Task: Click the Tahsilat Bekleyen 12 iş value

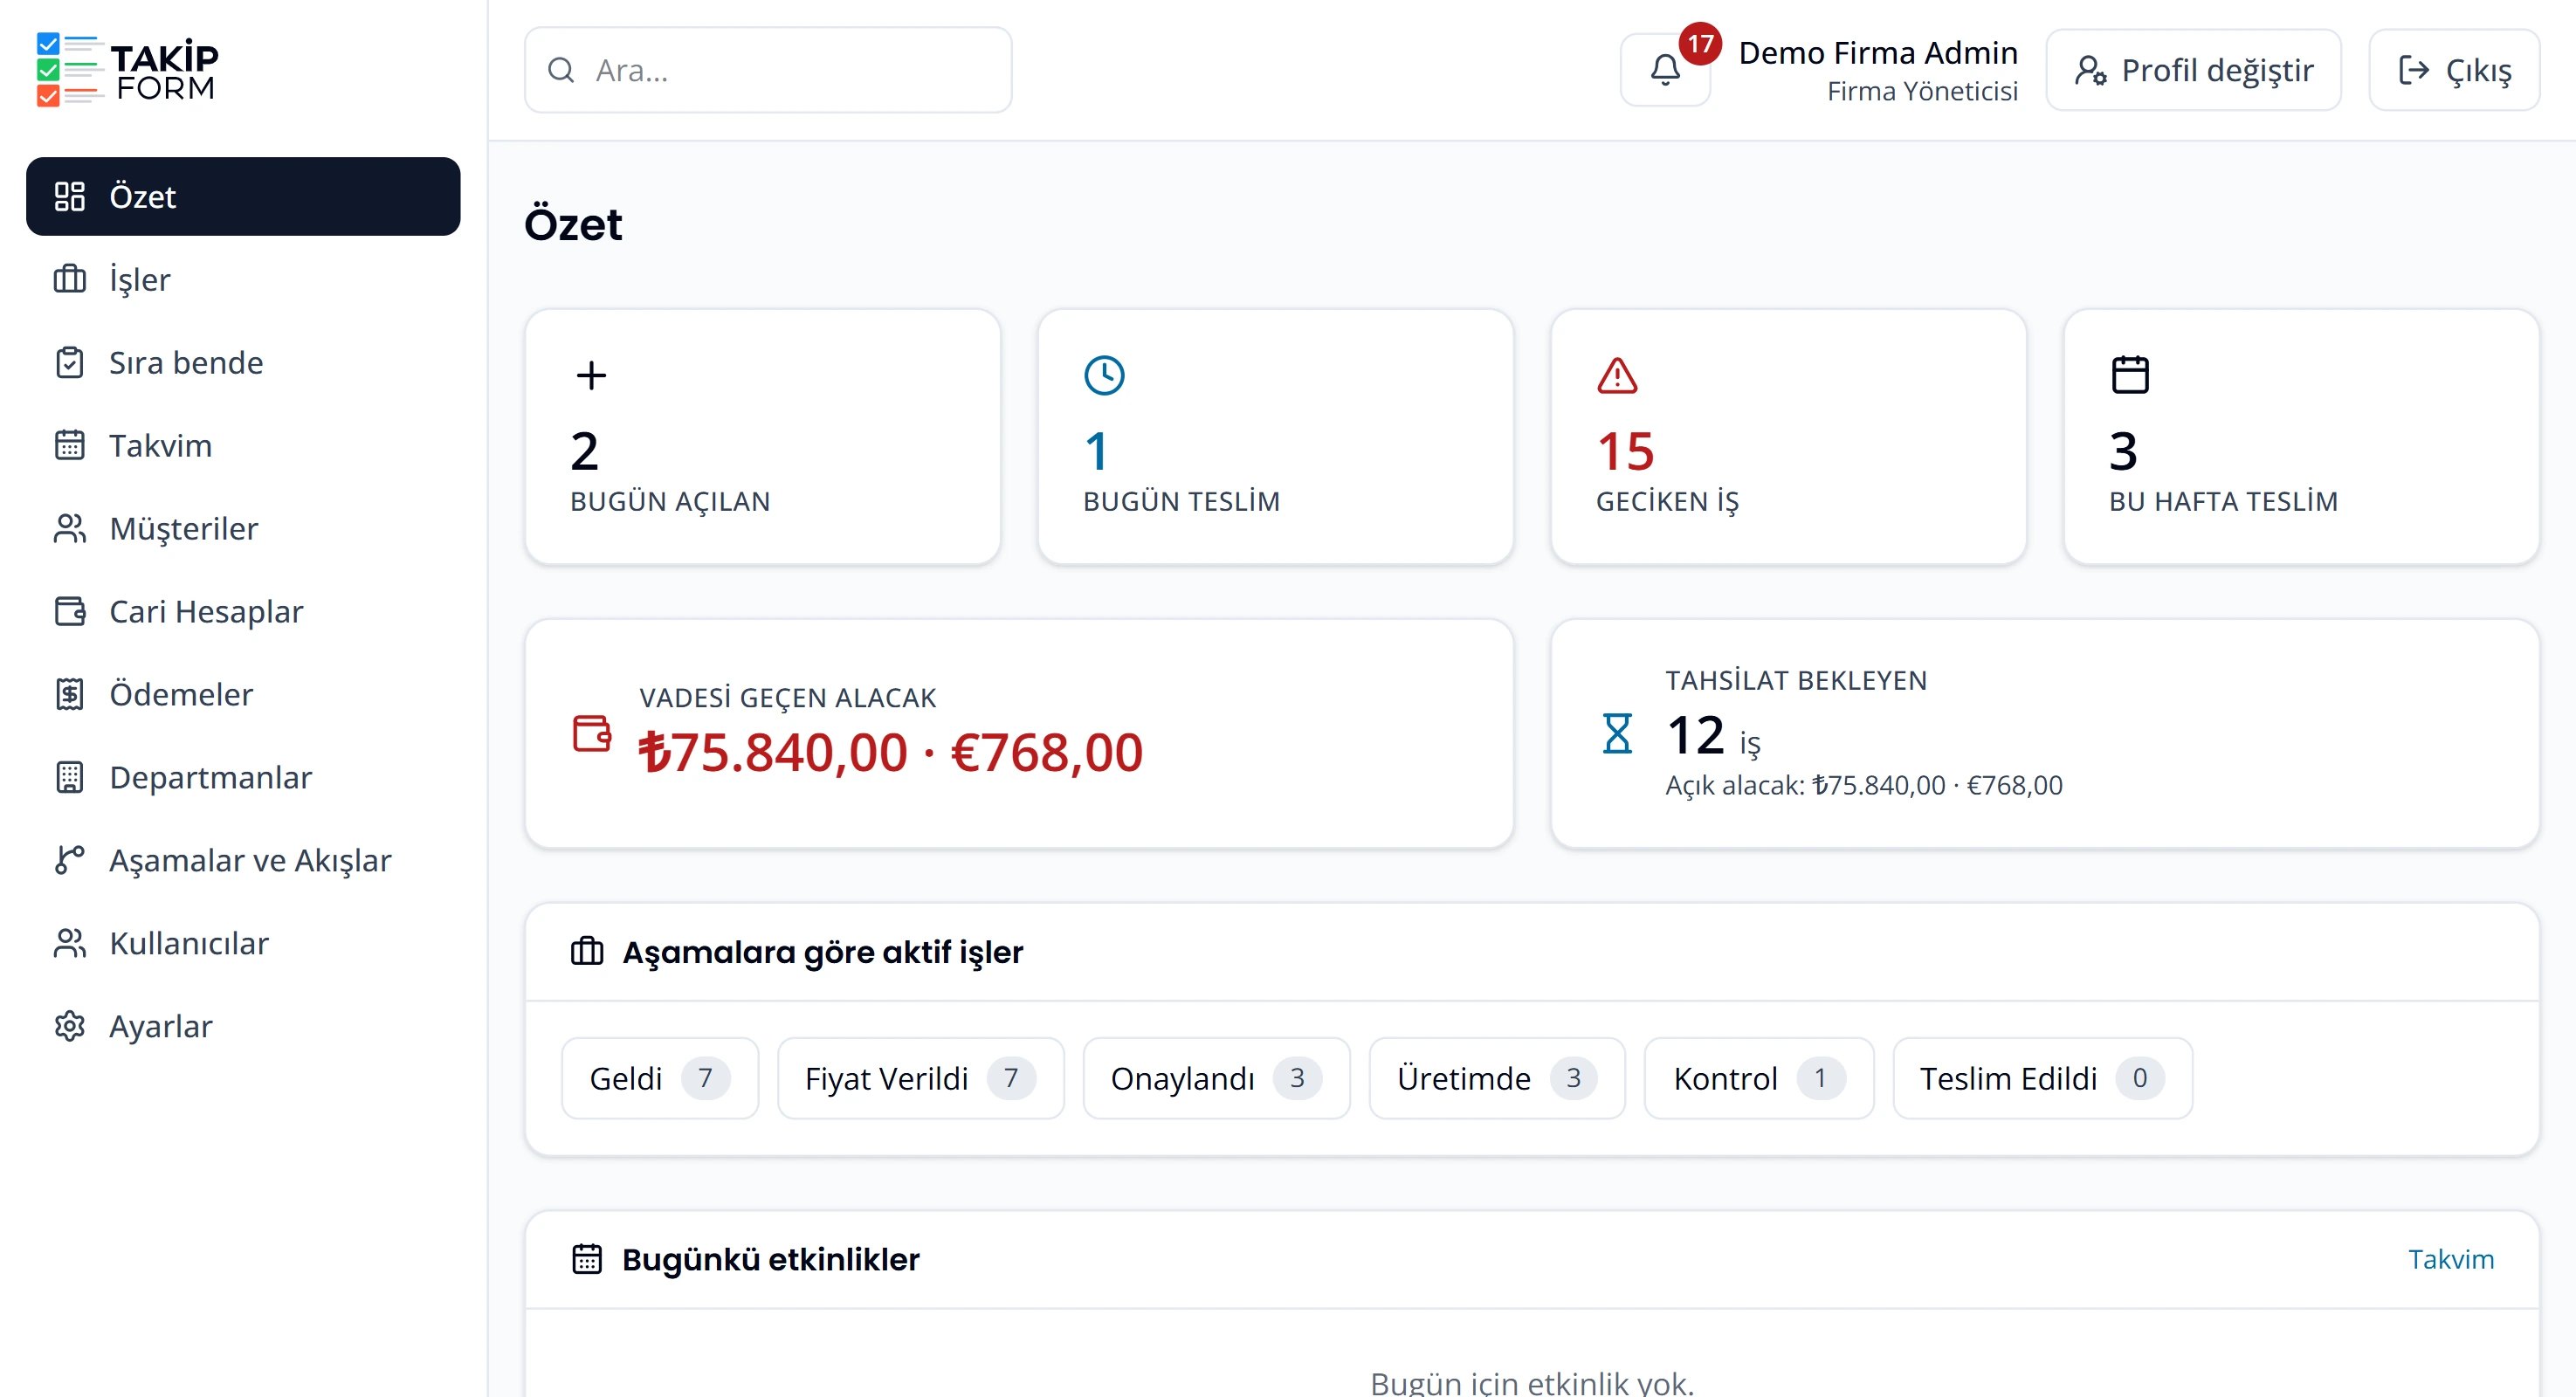Action: click(x=1713, y=736)
